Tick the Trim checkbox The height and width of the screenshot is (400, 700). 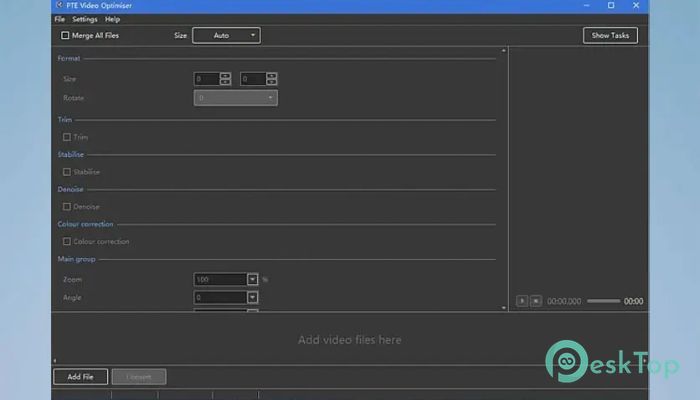click(67, 137)
